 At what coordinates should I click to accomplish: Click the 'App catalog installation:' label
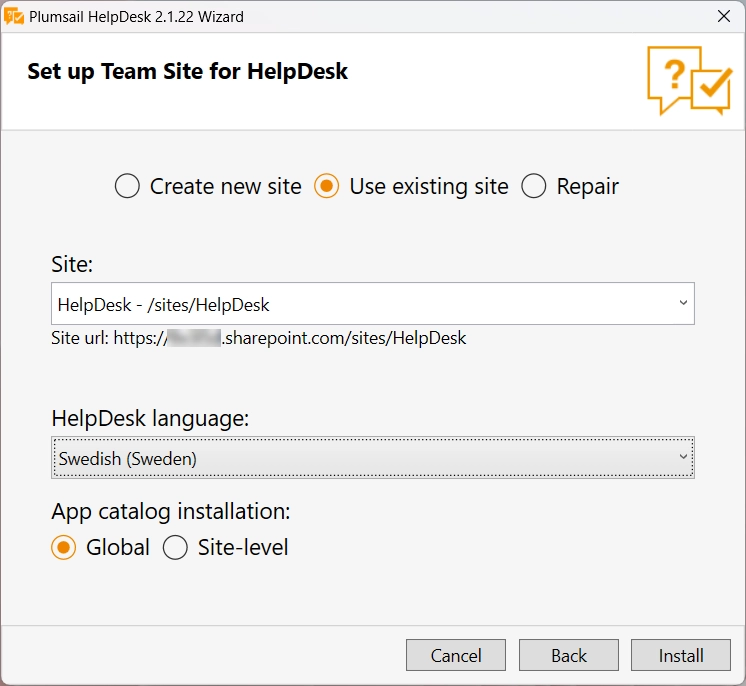[x=171, y=512]
